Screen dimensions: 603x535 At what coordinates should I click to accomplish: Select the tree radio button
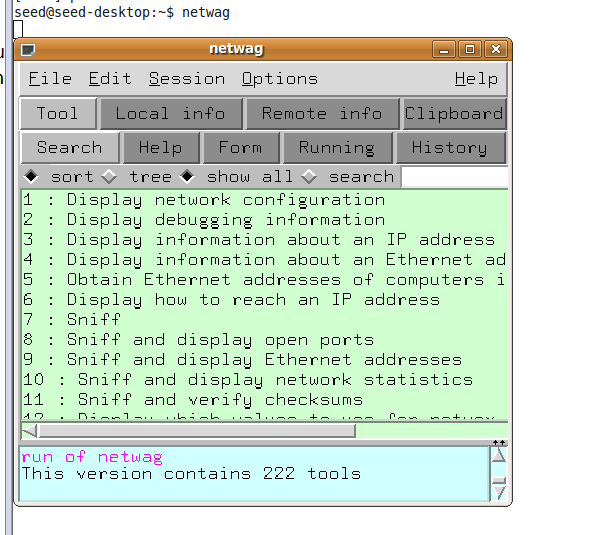point(109,177)
